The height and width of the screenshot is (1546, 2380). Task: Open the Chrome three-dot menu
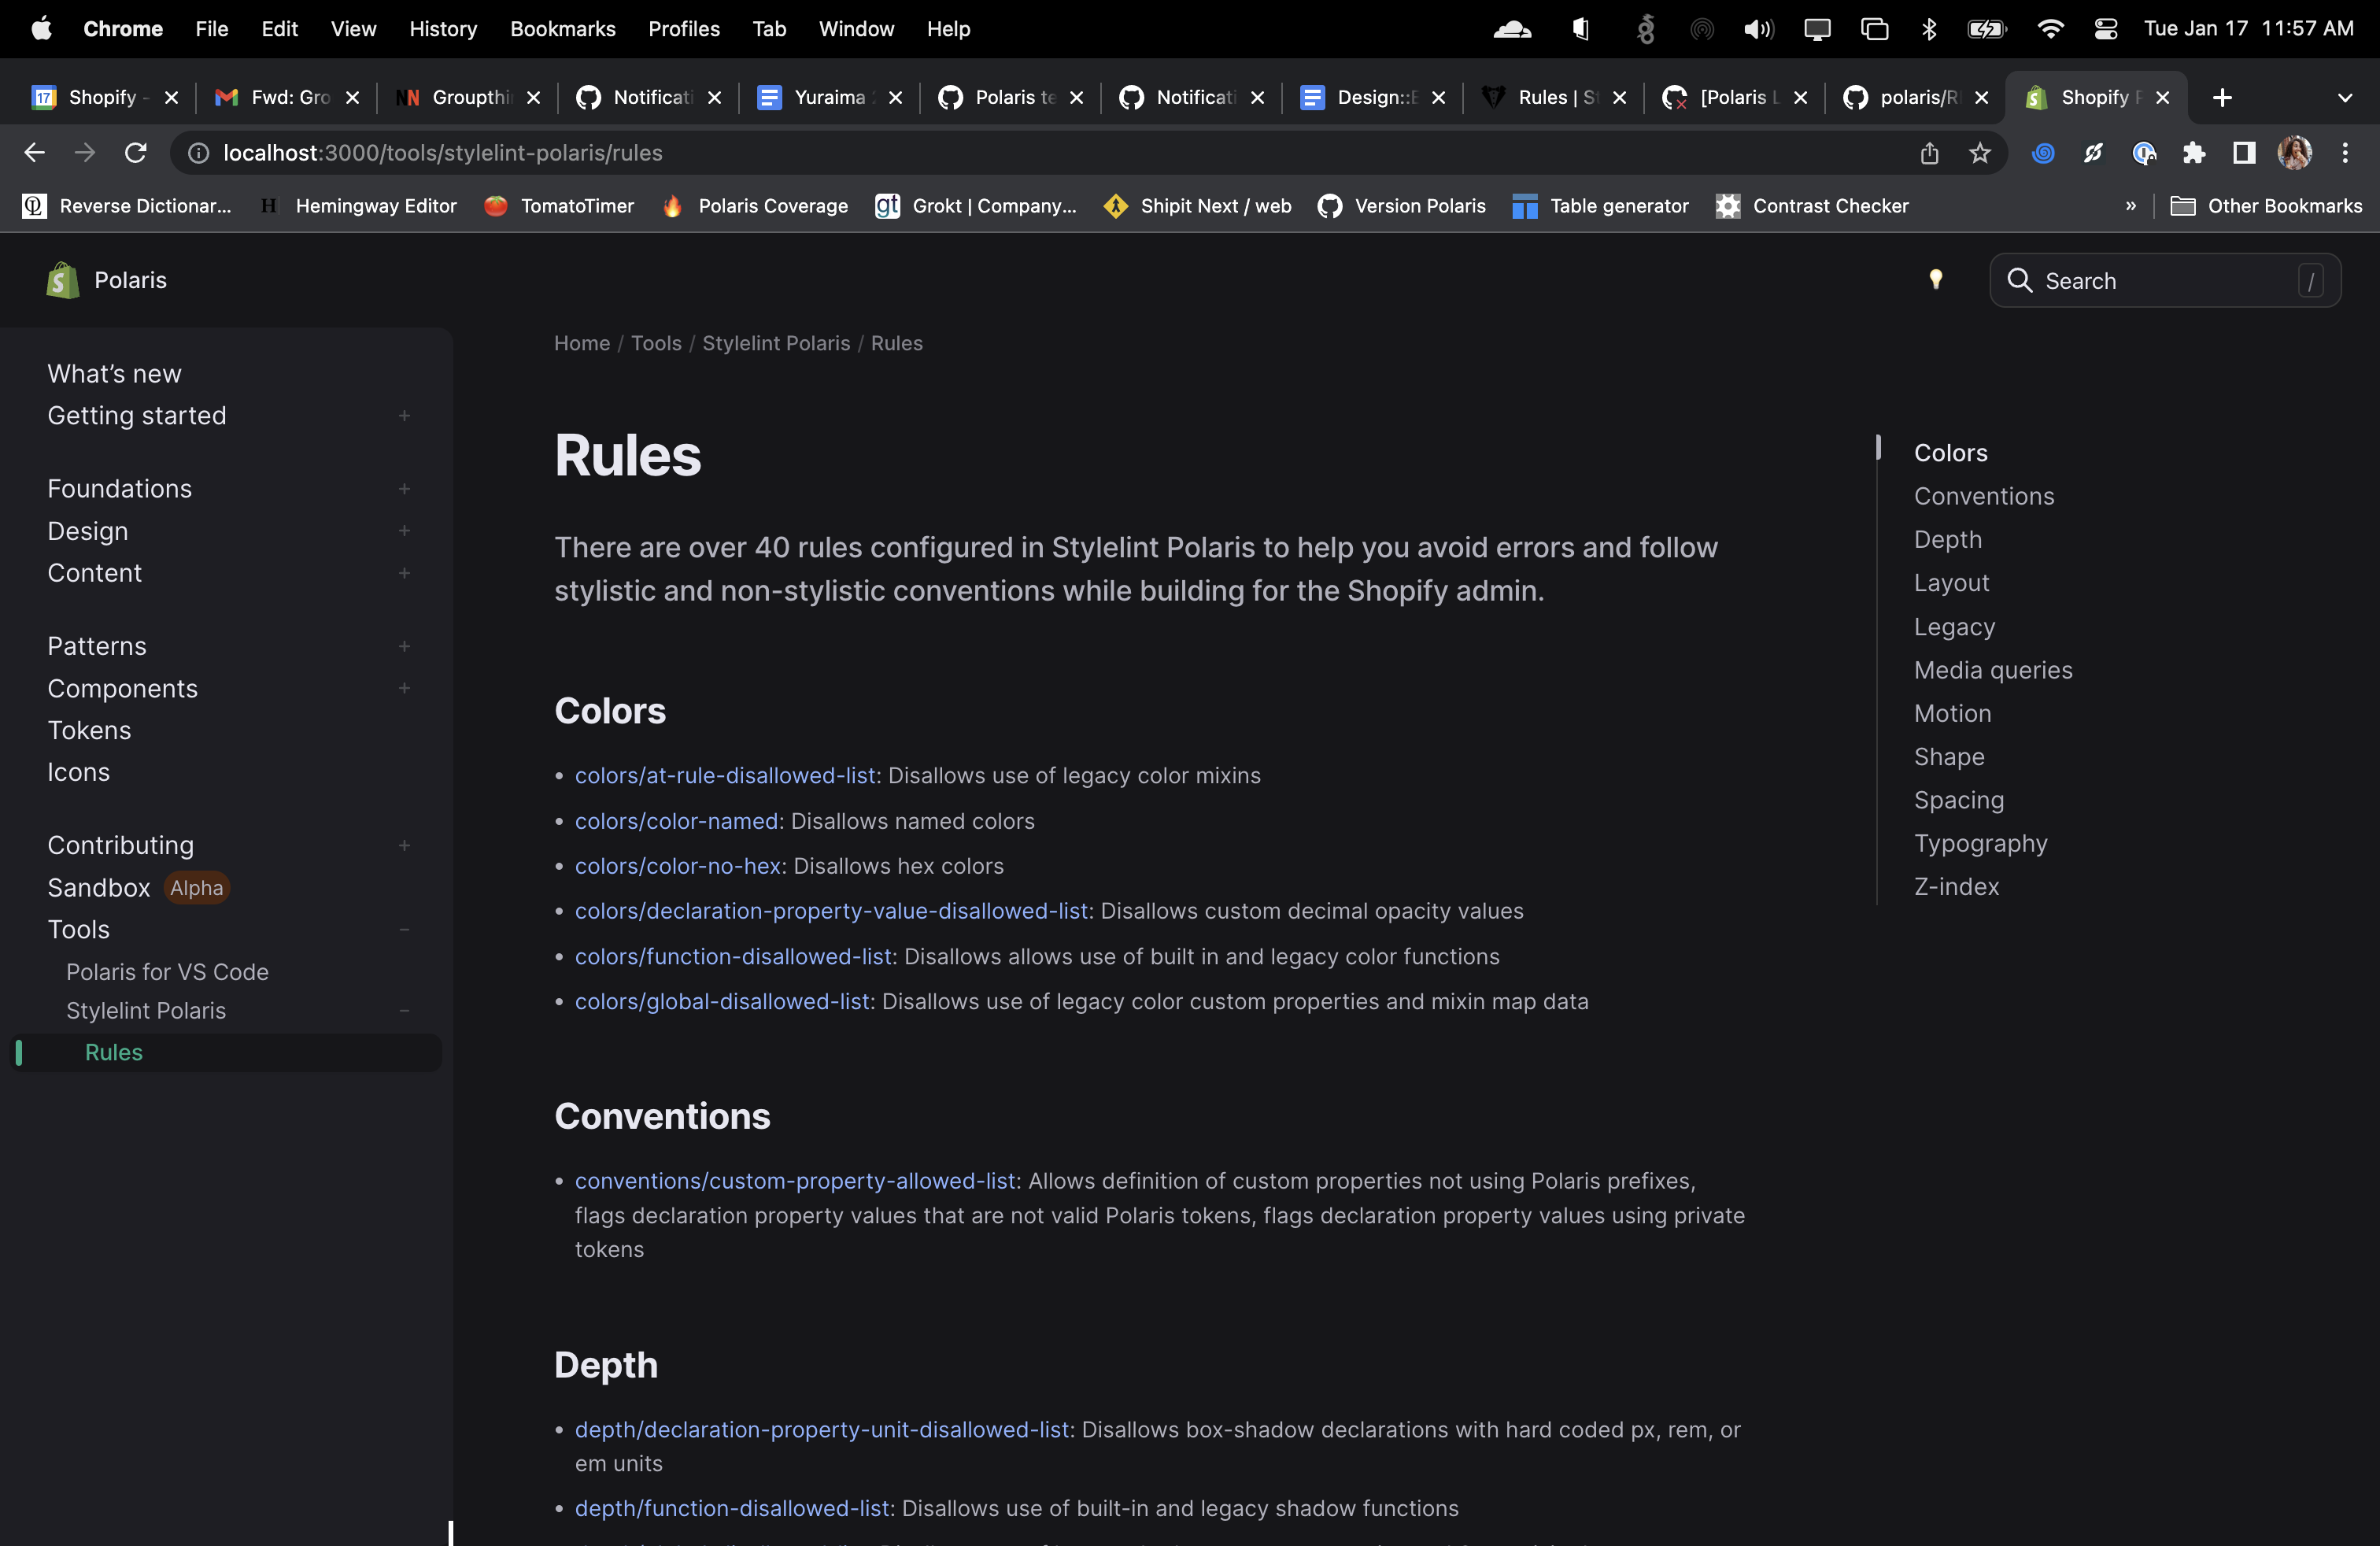(2344, 153)
